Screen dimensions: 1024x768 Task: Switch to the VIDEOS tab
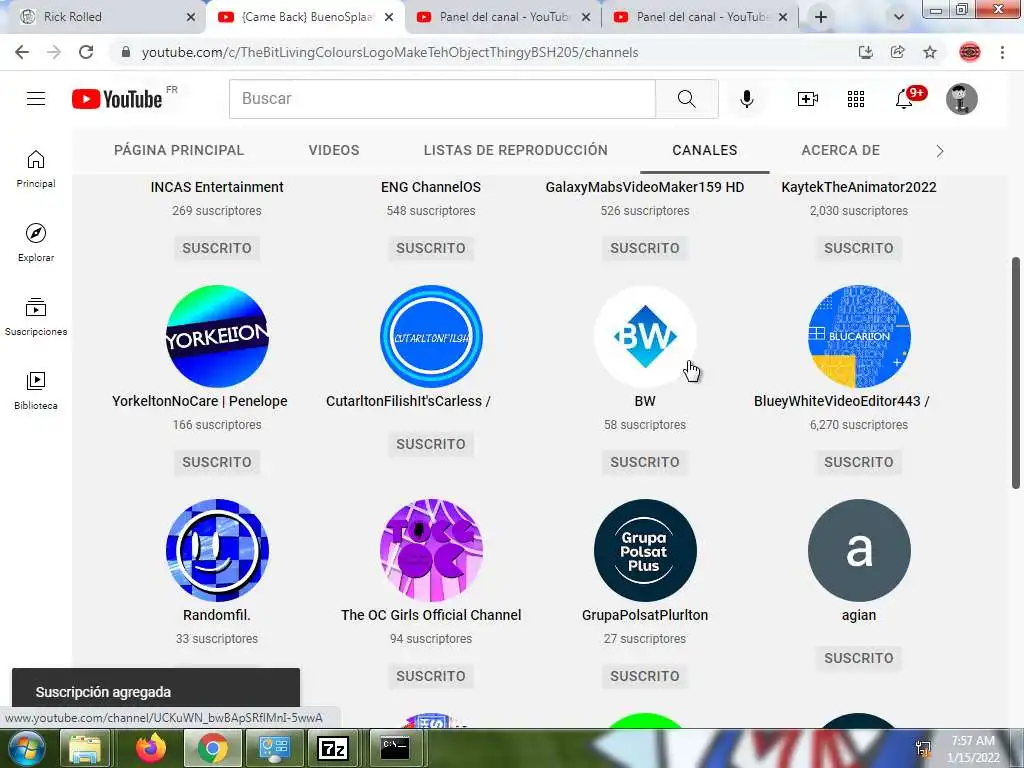[334, 150]
